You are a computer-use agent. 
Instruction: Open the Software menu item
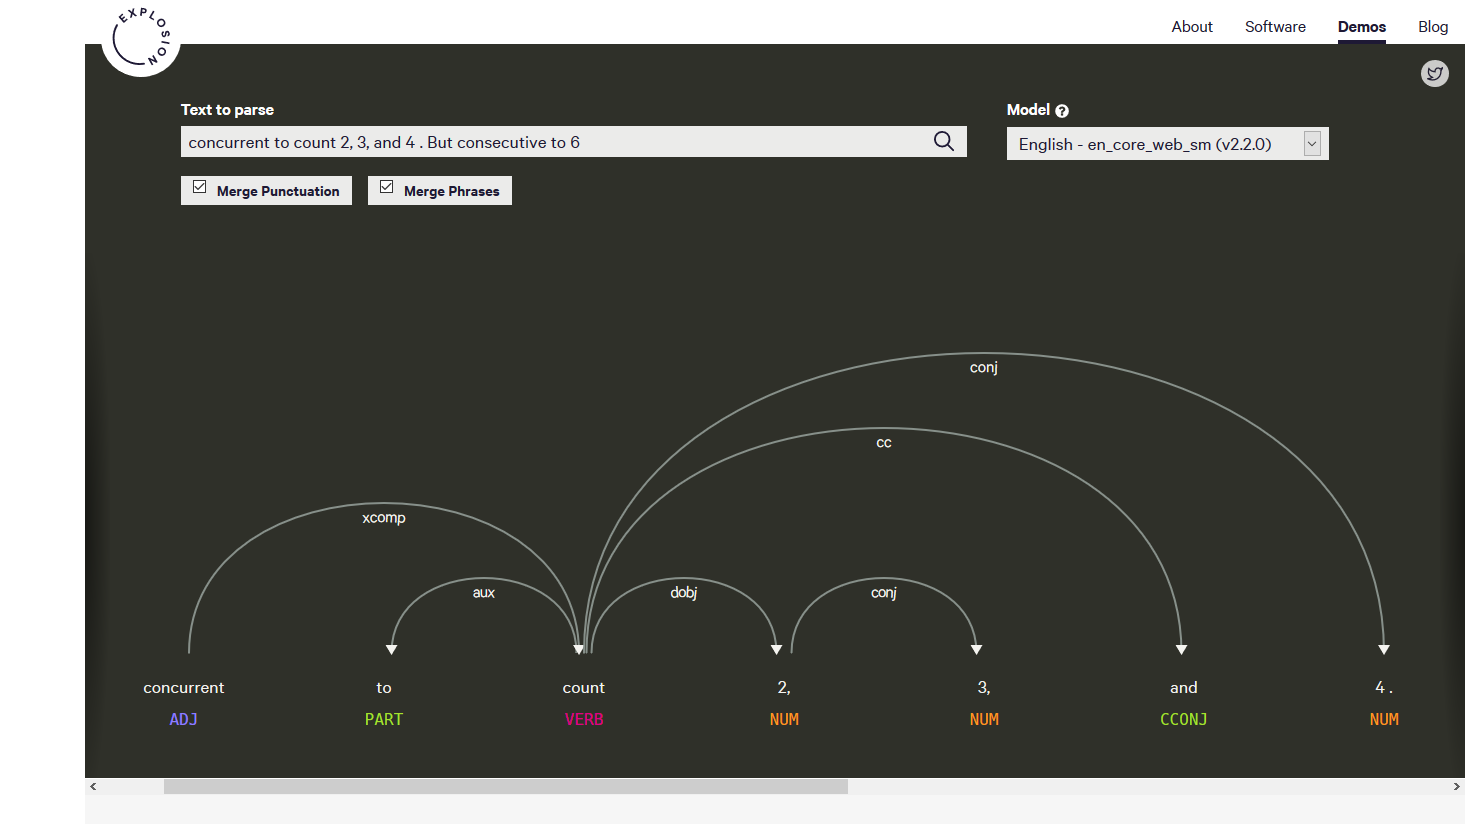[x=1275, y=27]
